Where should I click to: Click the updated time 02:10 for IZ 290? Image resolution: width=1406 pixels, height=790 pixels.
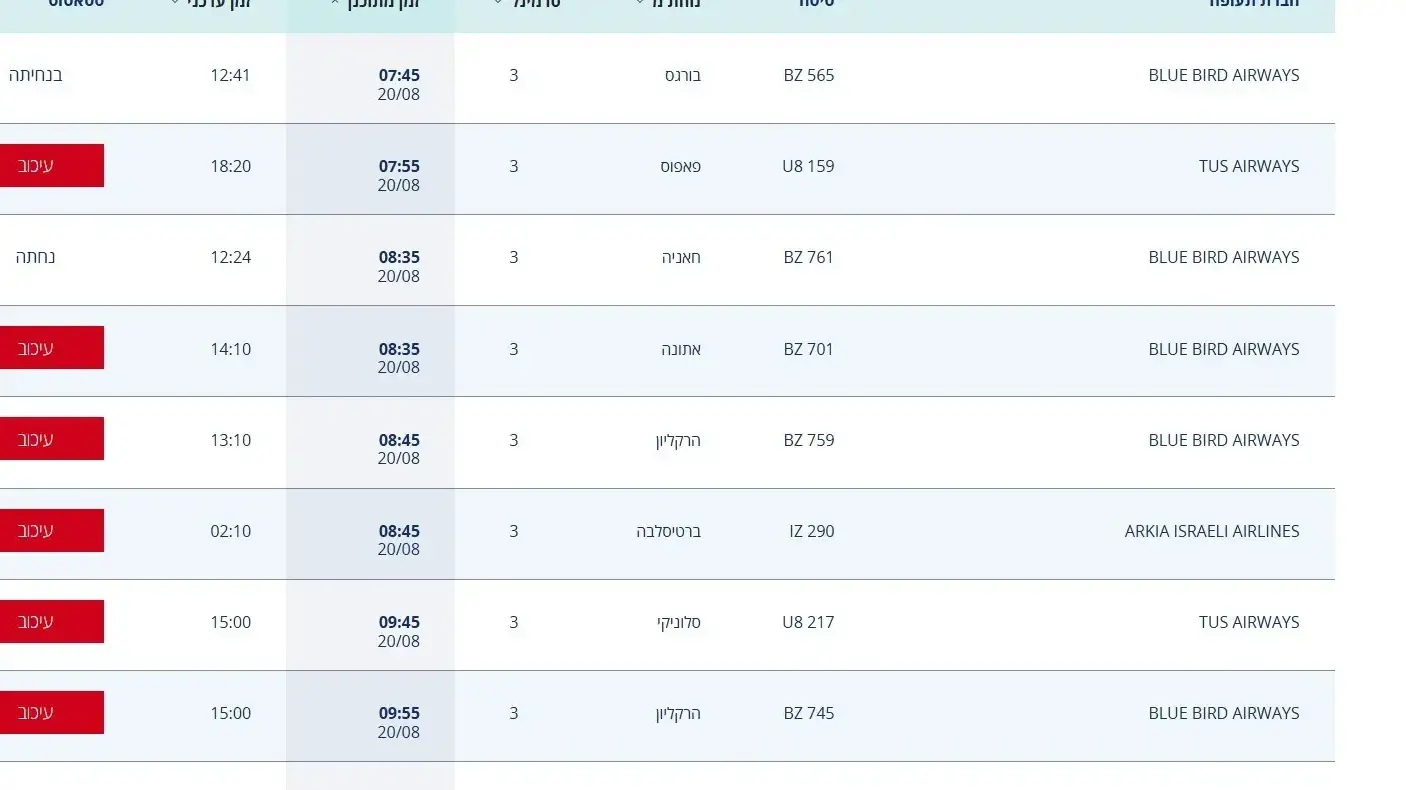[x=230, y=531]
